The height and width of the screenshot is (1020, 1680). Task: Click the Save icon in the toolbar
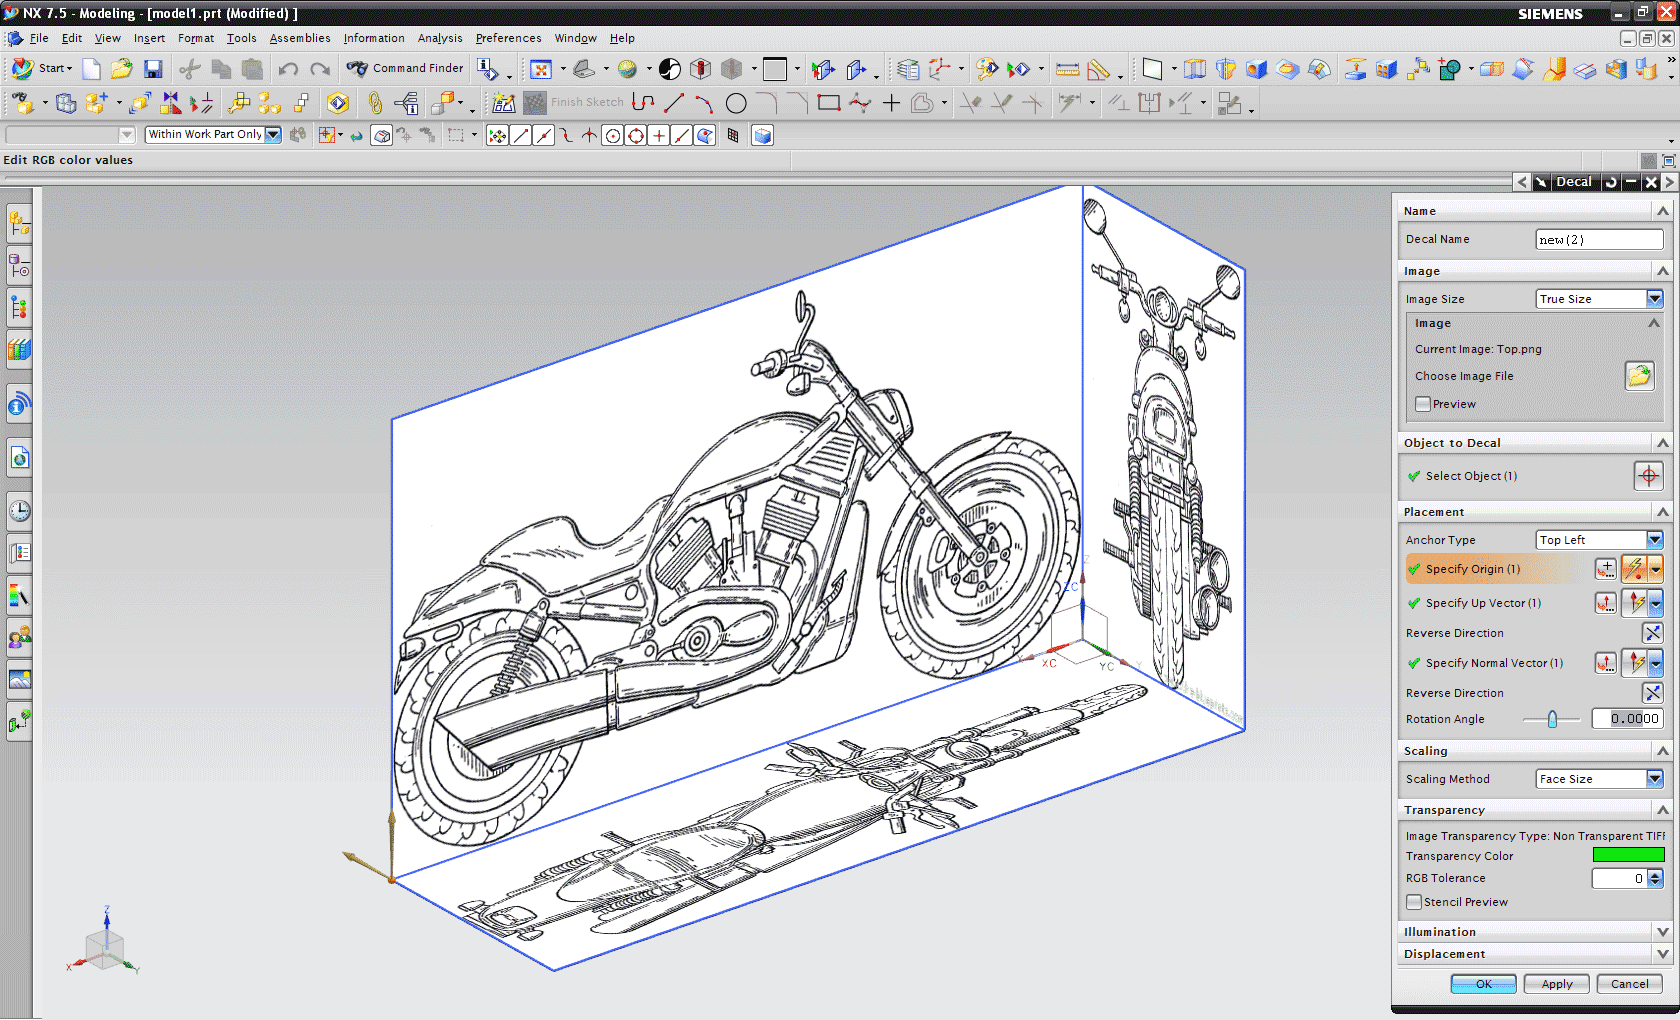pos(153,69)
